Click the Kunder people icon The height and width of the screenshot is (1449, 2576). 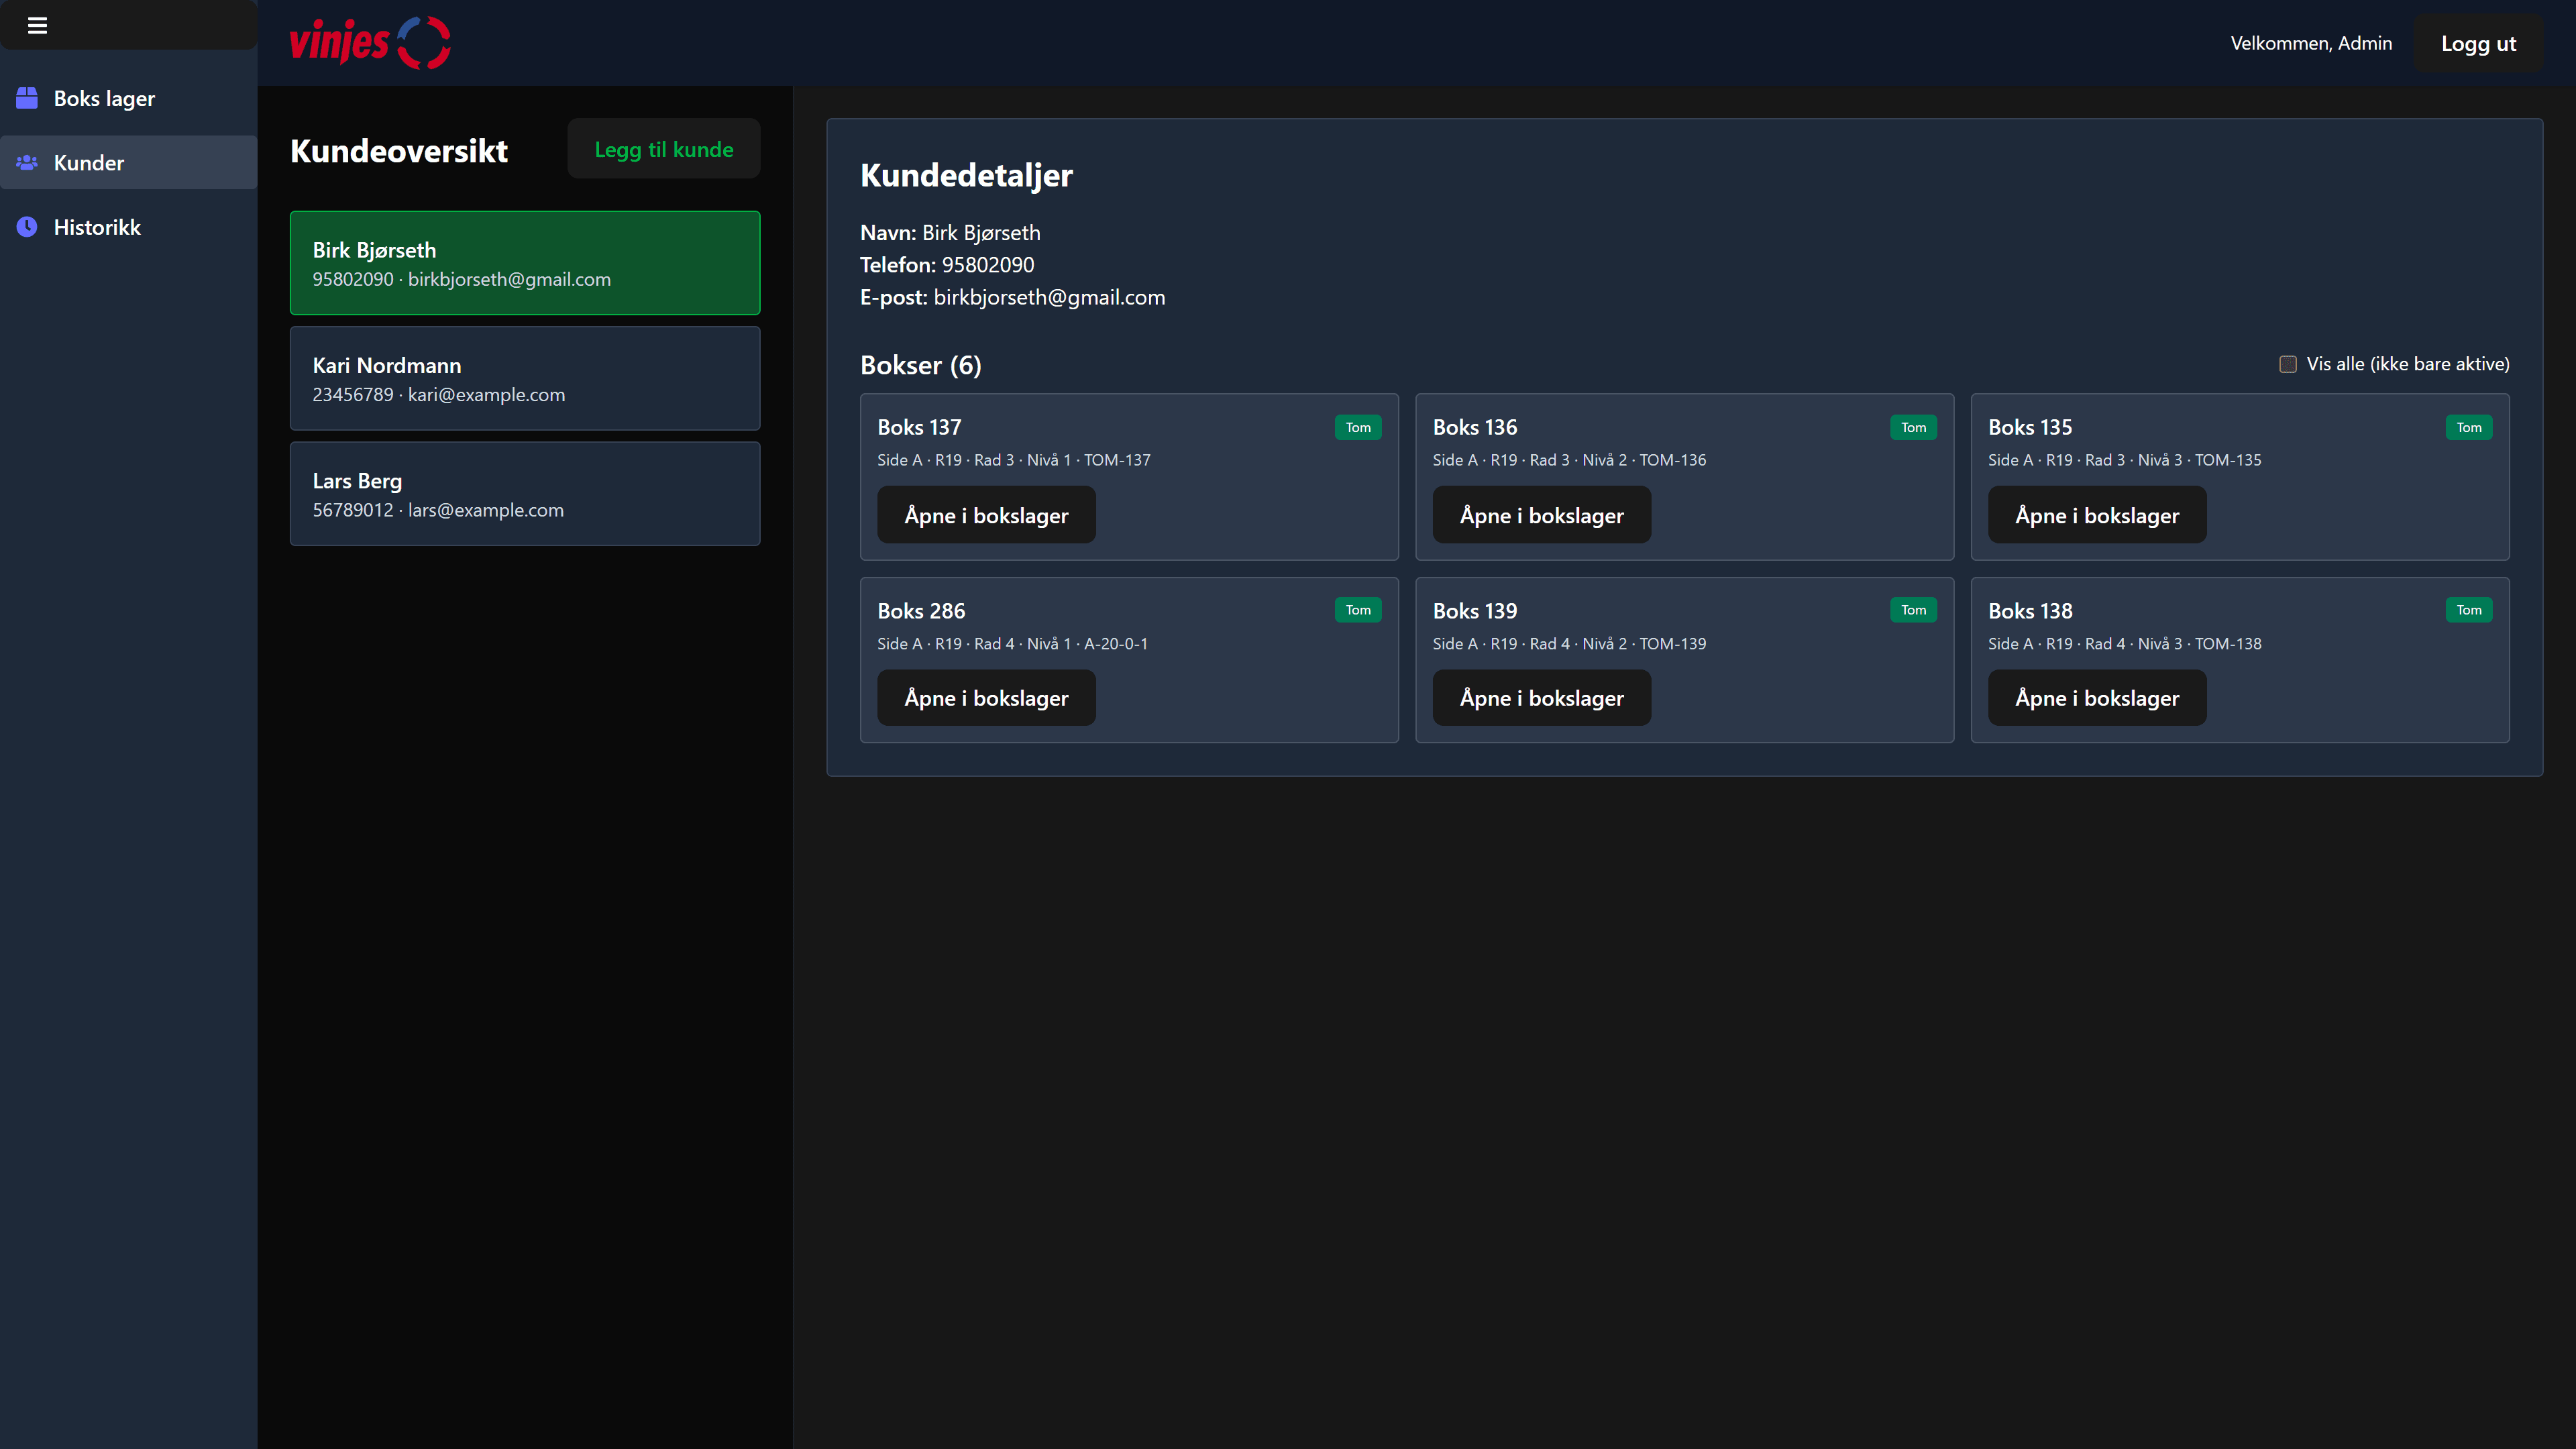(27, 162)
